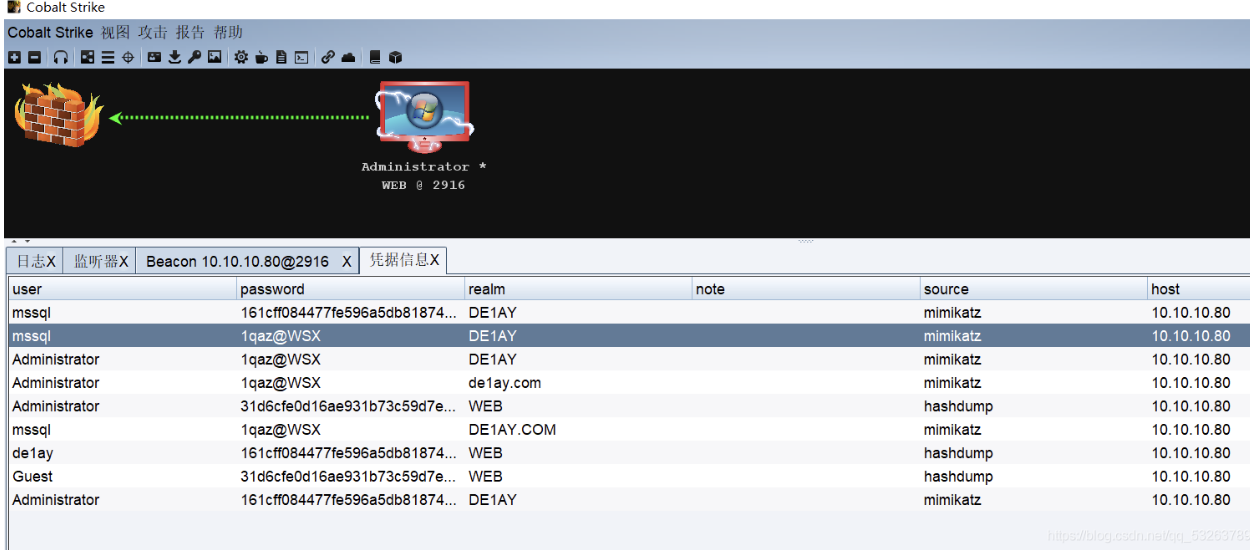Select the de1ay user row
This screenshot has width=1250, height=550.
coord(629,453)
